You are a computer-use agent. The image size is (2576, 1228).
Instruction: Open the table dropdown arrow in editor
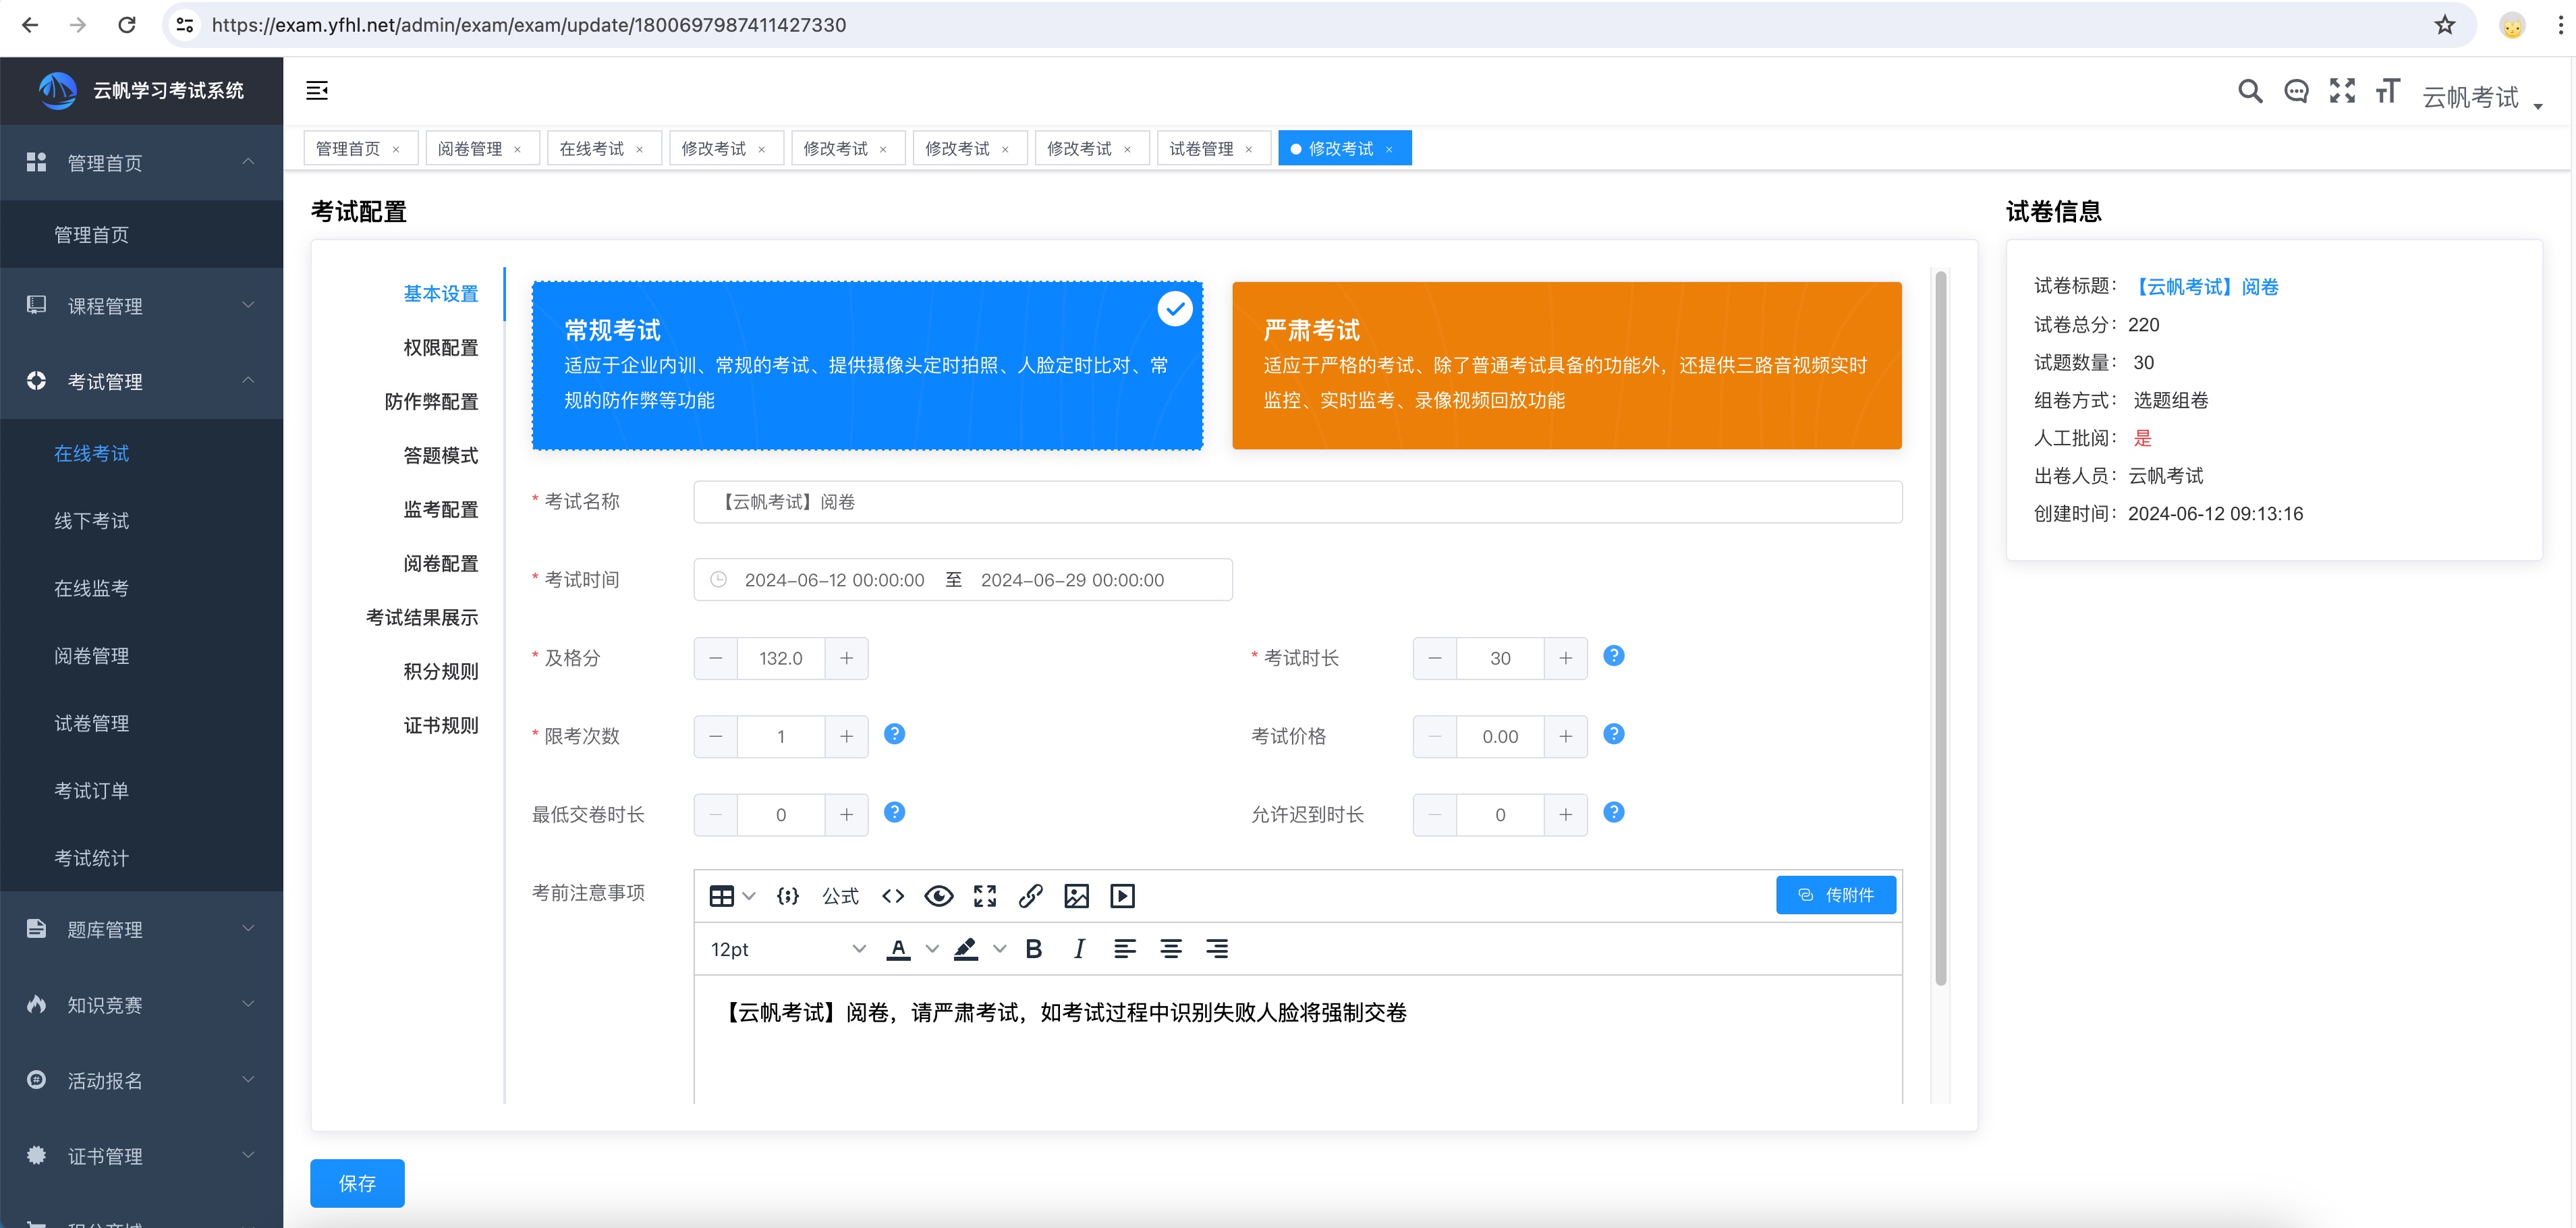749,896
